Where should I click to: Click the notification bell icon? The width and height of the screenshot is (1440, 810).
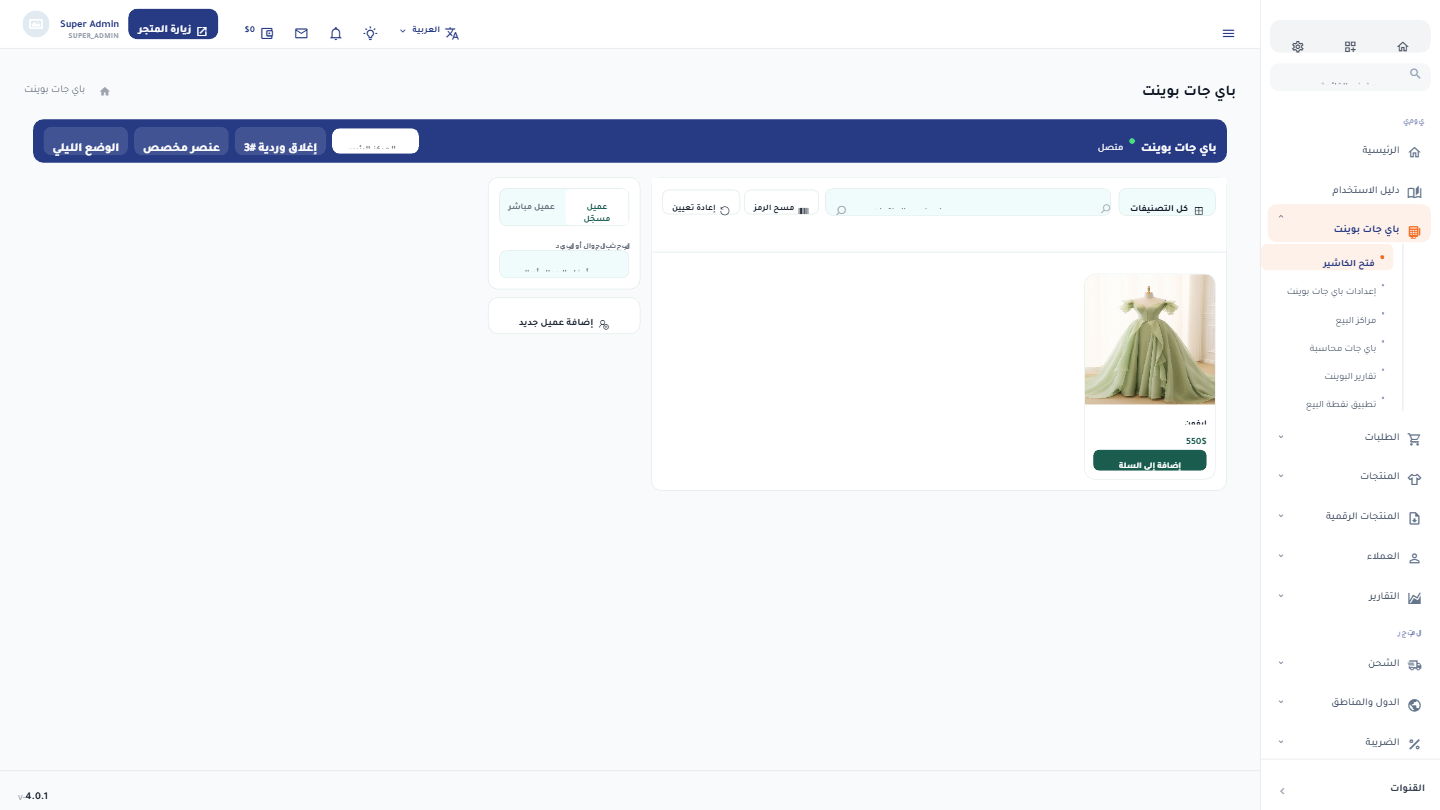336,33
